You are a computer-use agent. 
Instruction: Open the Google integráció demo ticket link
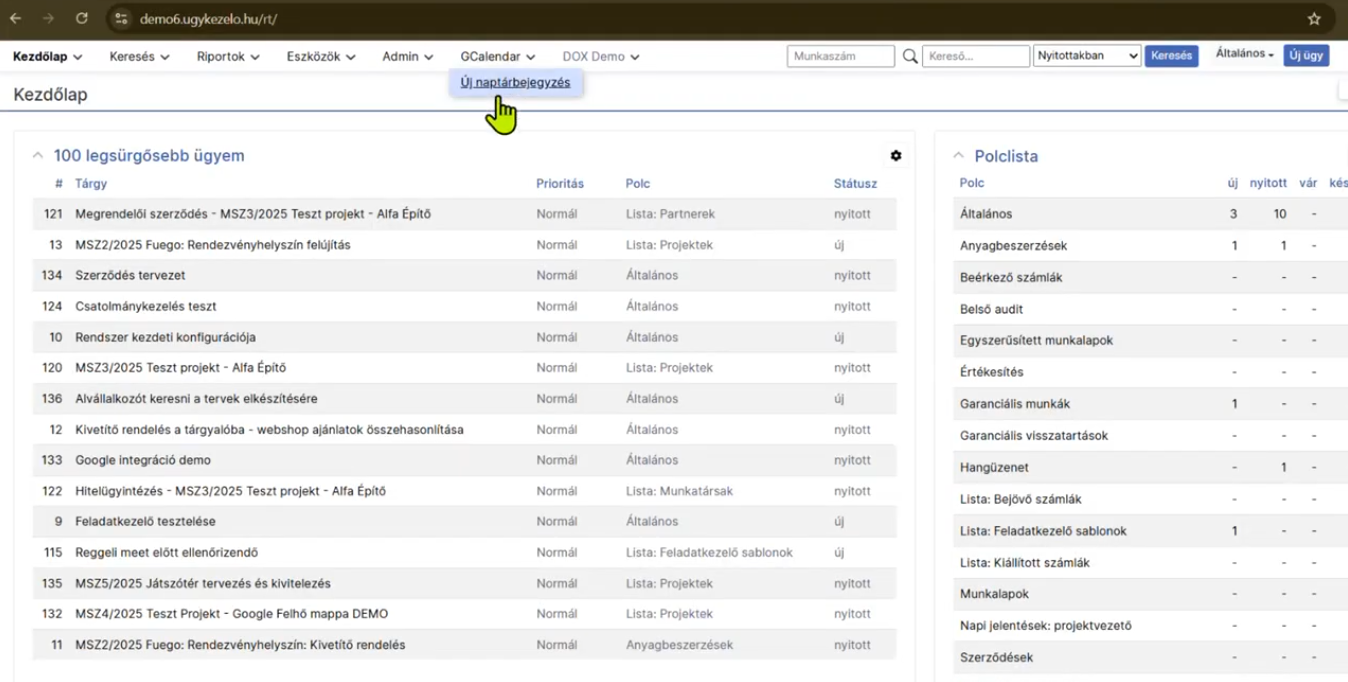click(142, 460)
